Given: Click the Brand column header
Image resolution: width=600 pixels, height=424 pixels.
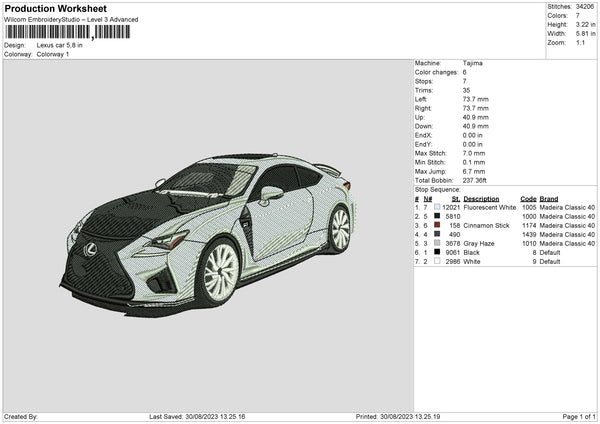Looking at the screenshot, I should (548, 198).
